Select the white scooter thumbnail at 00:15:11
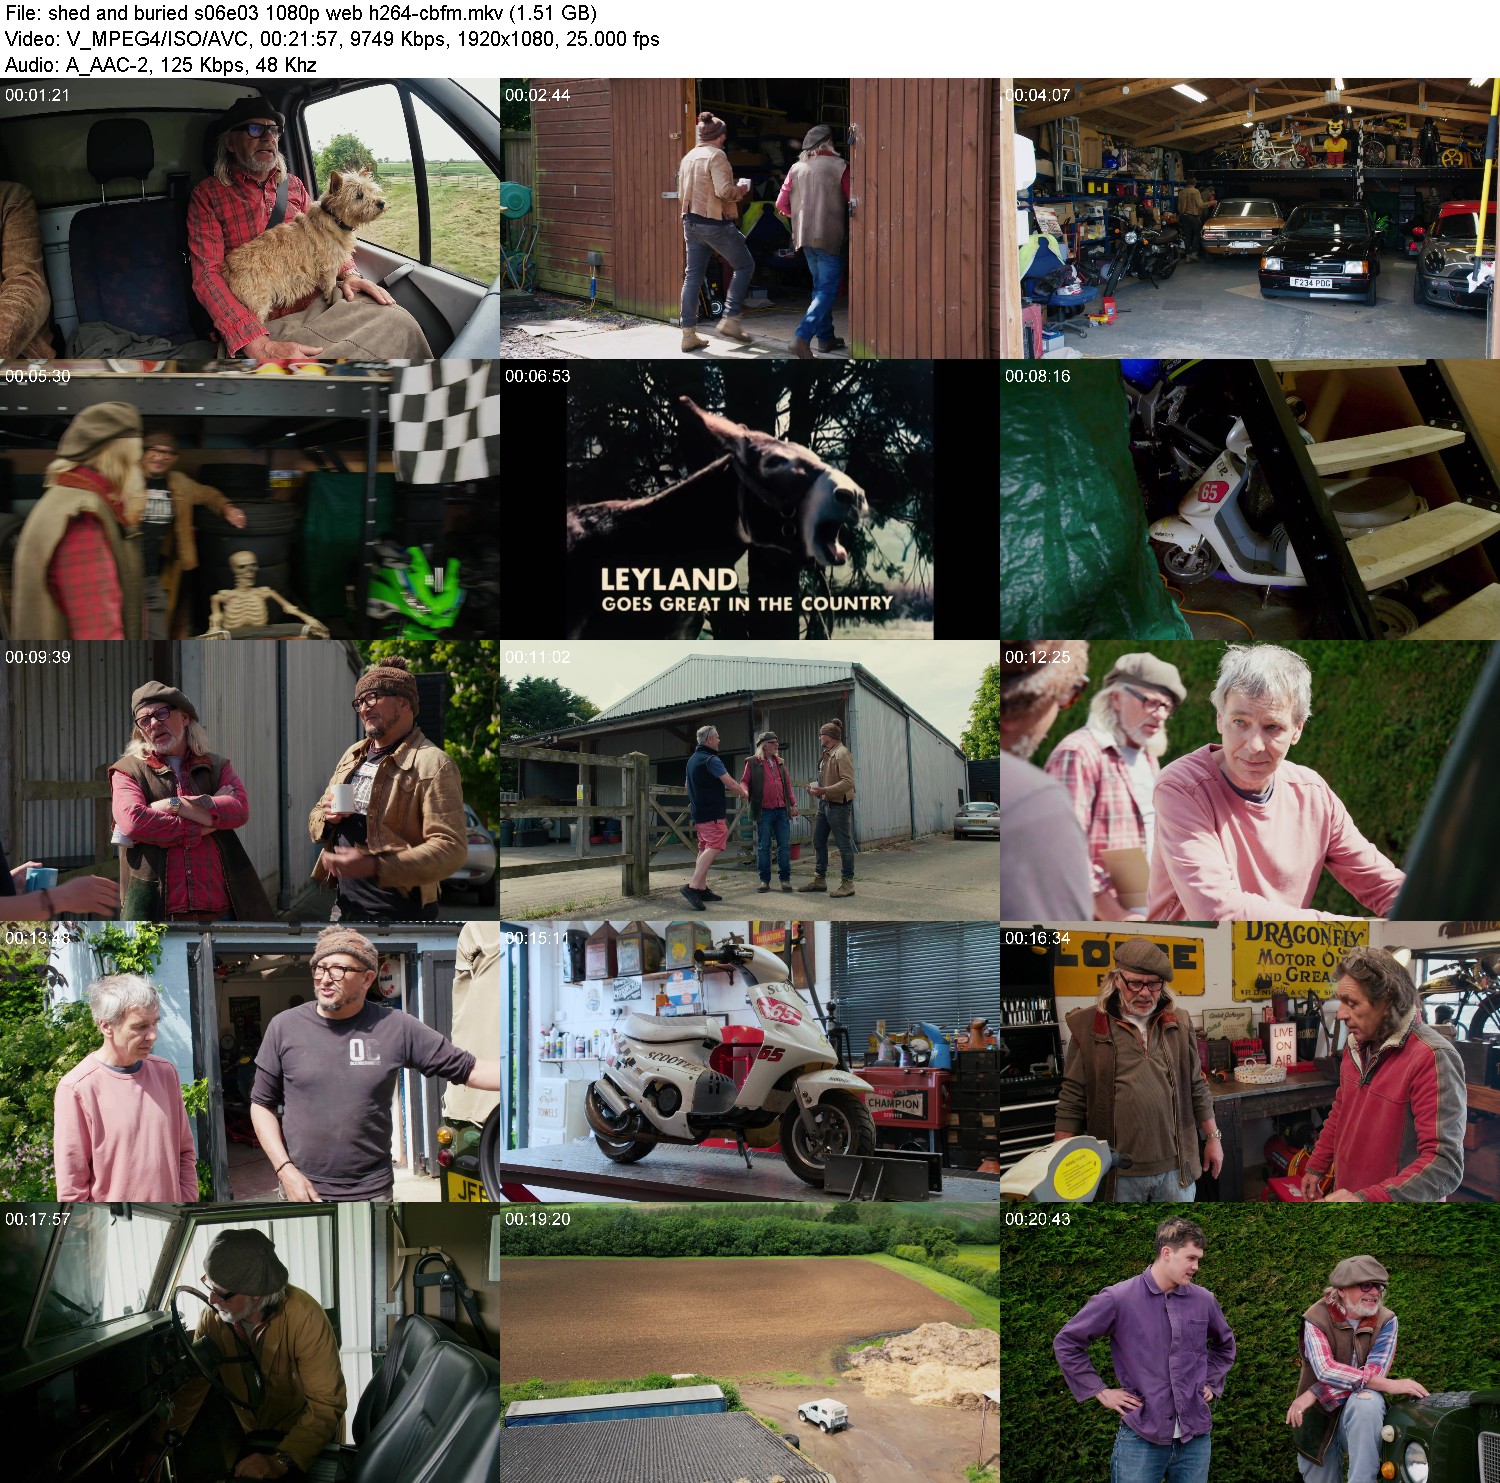 click(749, 1062)
